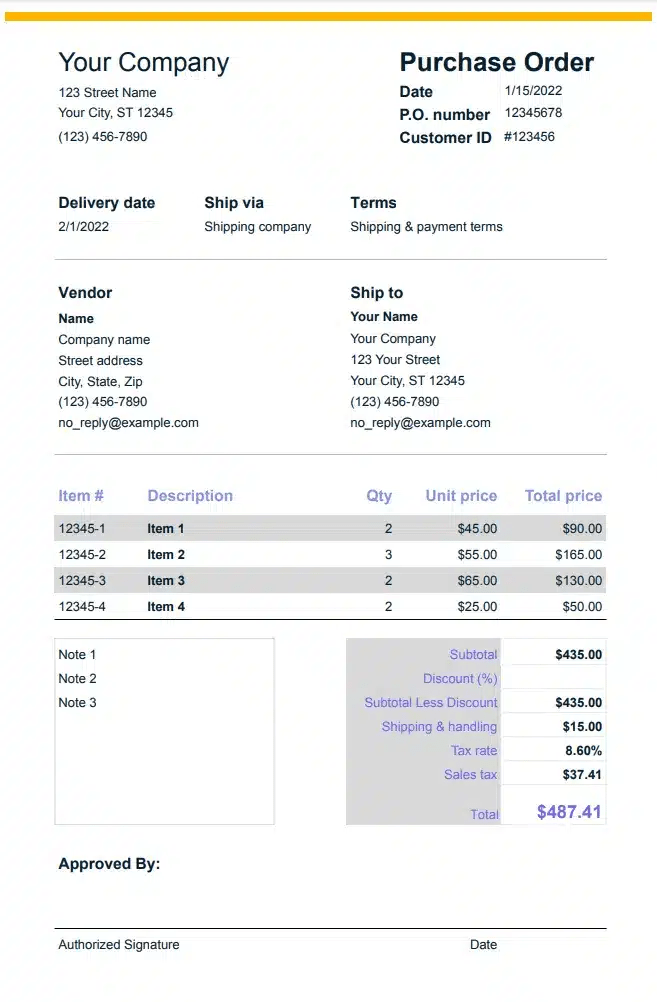Viewport: 657px width, 1002px height.
Task: Click the Shipping company text under Ship via
Action: (257, 227)
